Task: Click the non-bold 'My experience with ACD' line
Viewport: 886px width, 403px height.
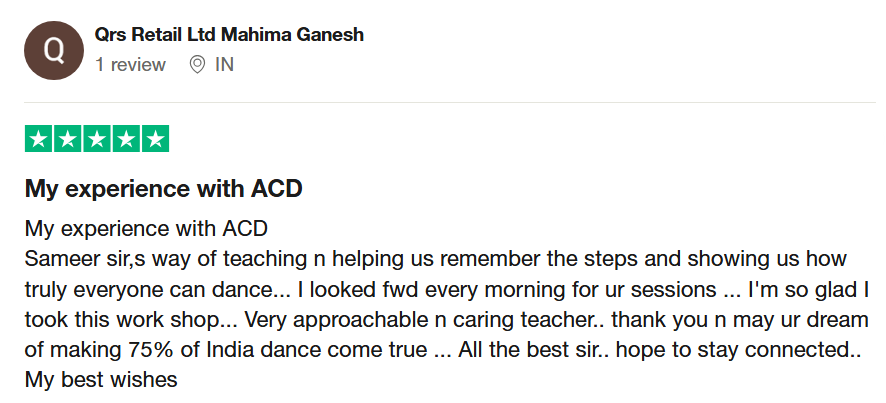Action: [x=146, y=227]
